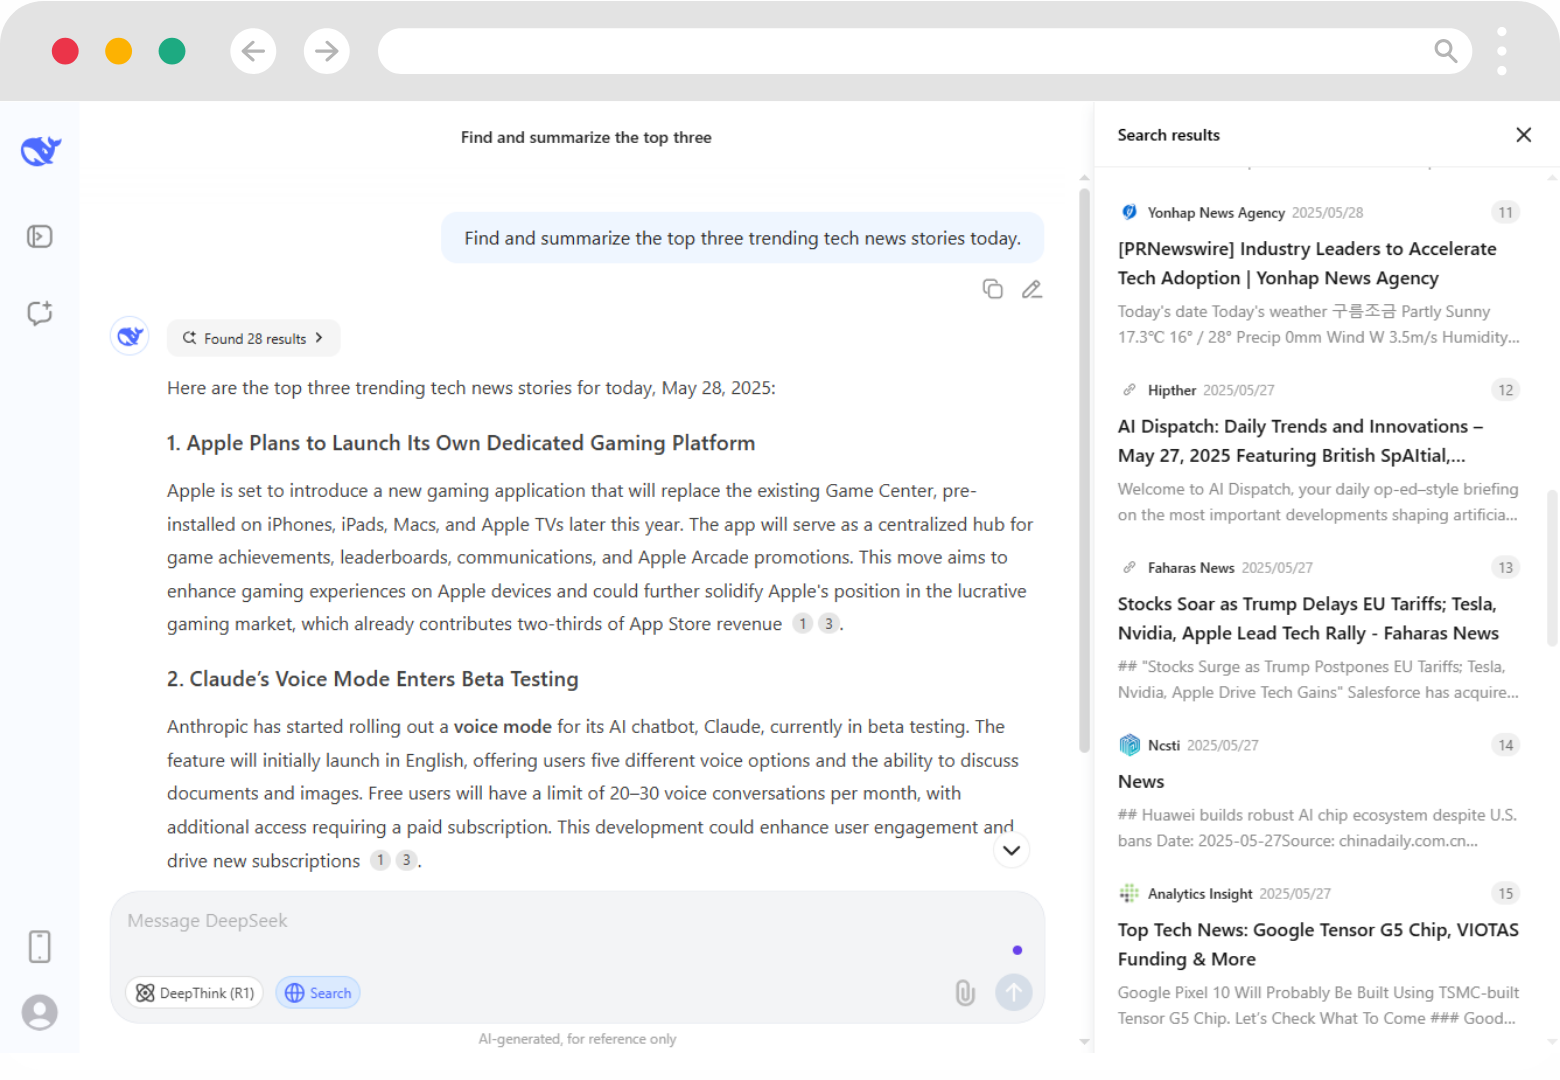The width and height of the screenshot is (1560, 1080).
Task: Click the bold 'voice mode' text
Action: [x=503, y=727]
